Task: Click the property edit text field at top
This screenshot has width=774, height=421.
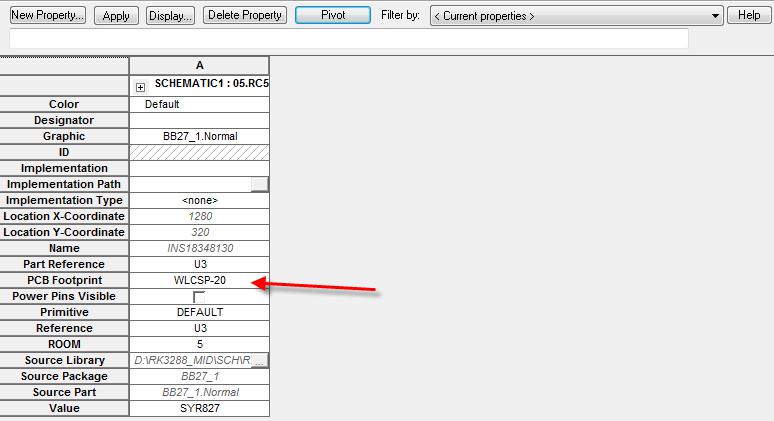Action: coord(348,39)
